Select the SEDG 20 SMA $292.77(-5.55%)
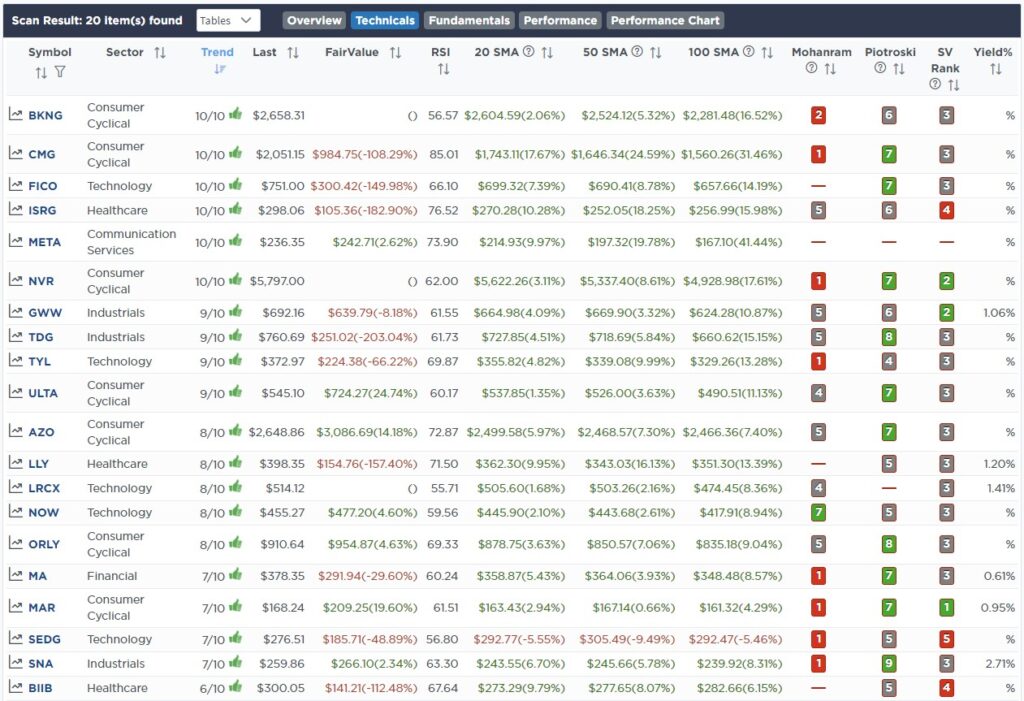Image resolution: width=1024 pixels, height=701 pixels. [x=519, y=640]
